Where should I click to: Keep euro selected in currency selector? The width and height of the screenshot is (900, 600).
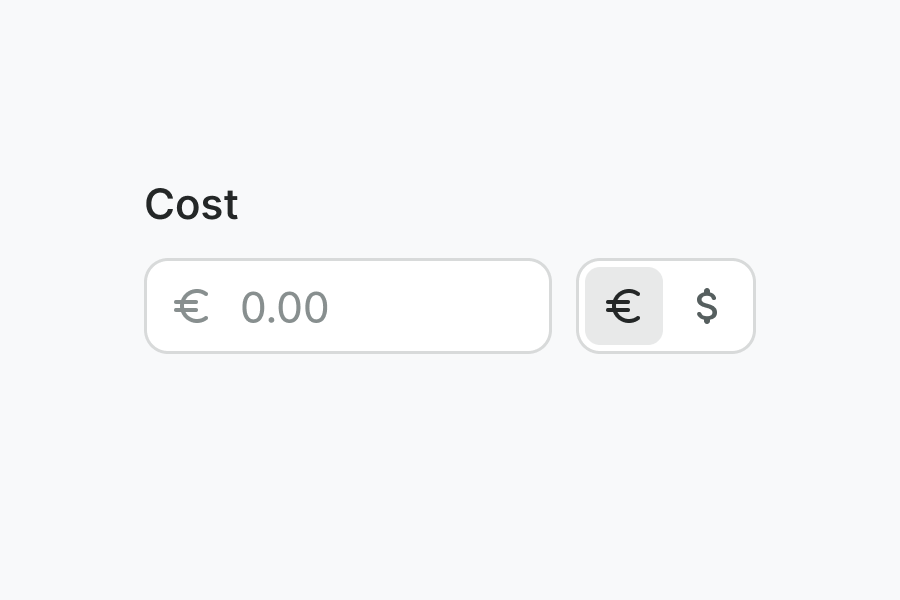(624, 306)
